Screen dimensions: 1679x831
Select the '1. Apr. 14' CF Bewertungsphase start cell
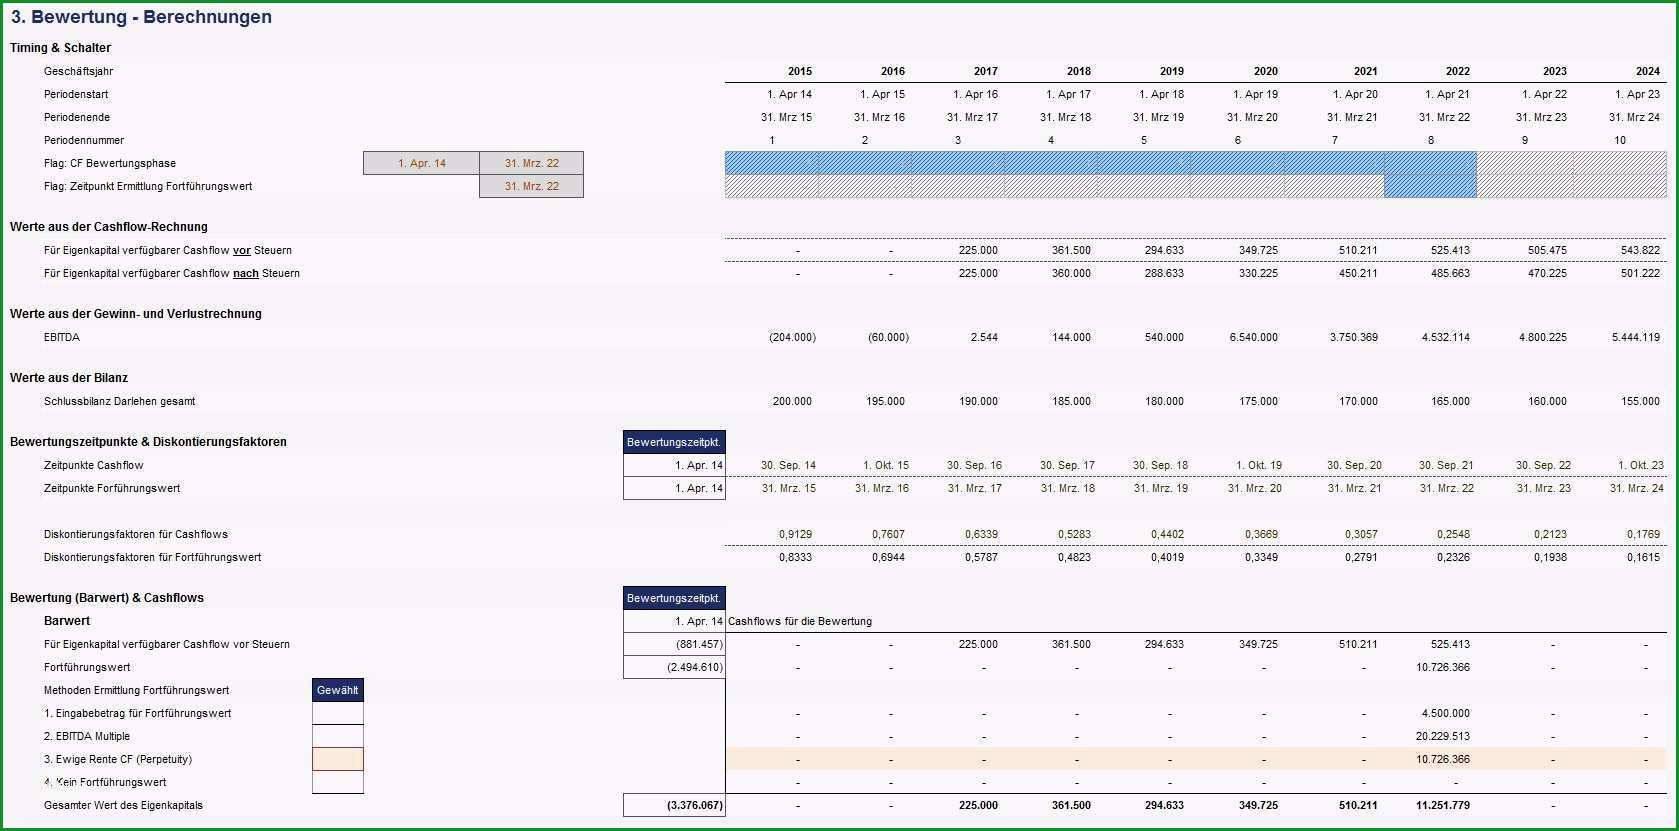point(421,163)
